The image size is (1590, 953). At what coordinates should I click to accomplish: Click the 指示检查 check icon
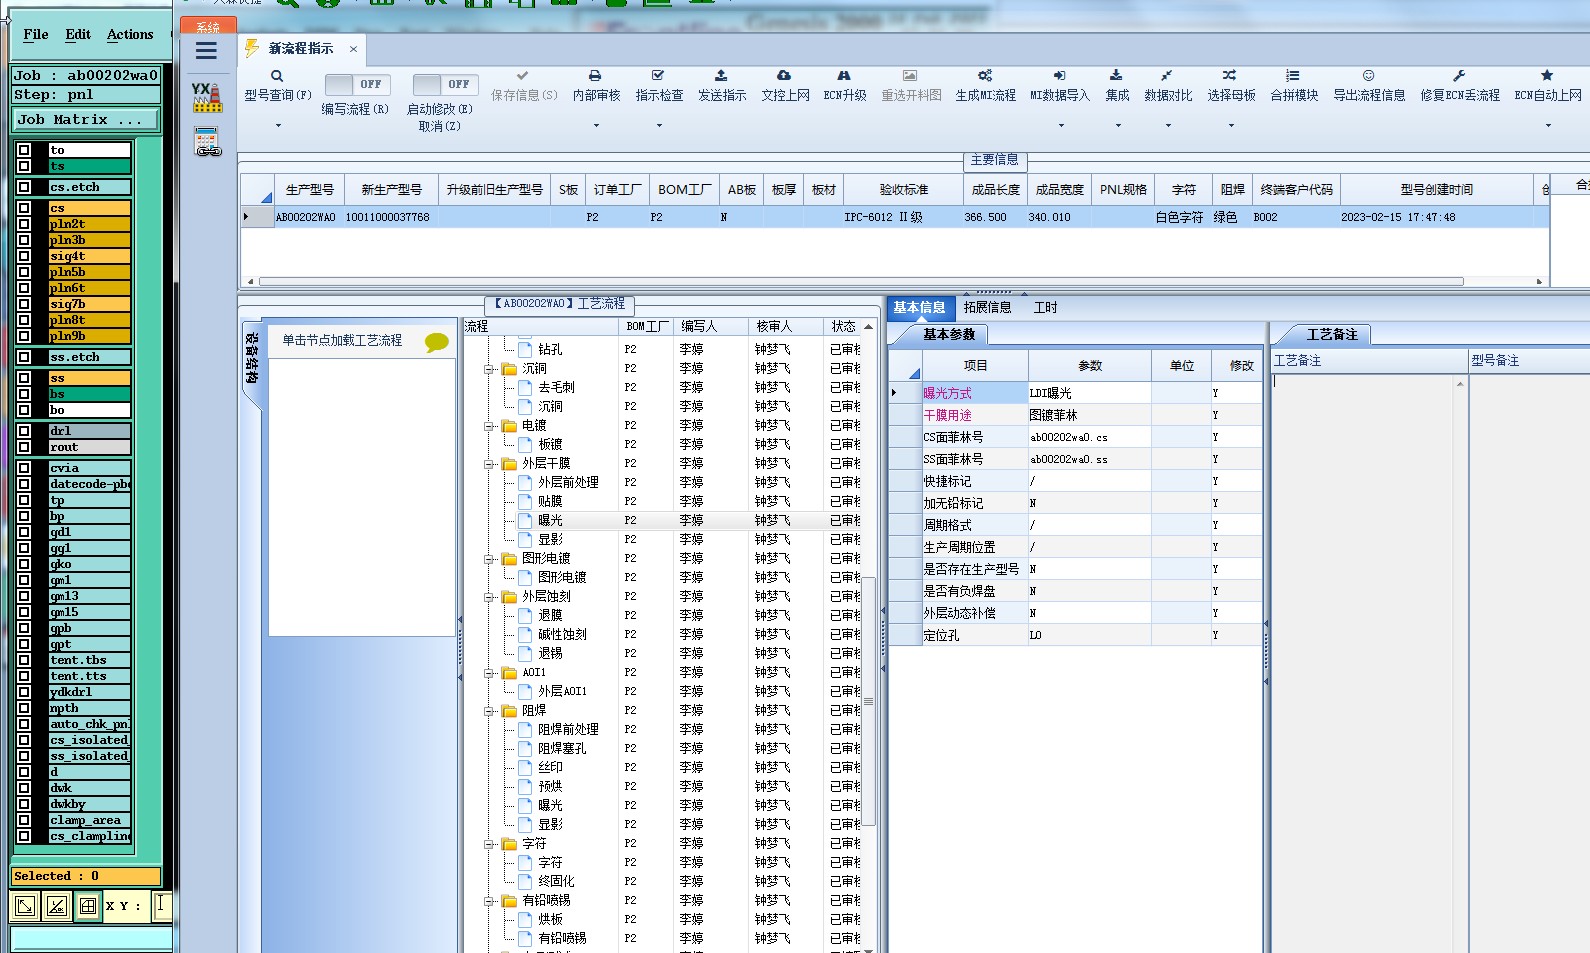pyautogui.click(x=658, y=75)
